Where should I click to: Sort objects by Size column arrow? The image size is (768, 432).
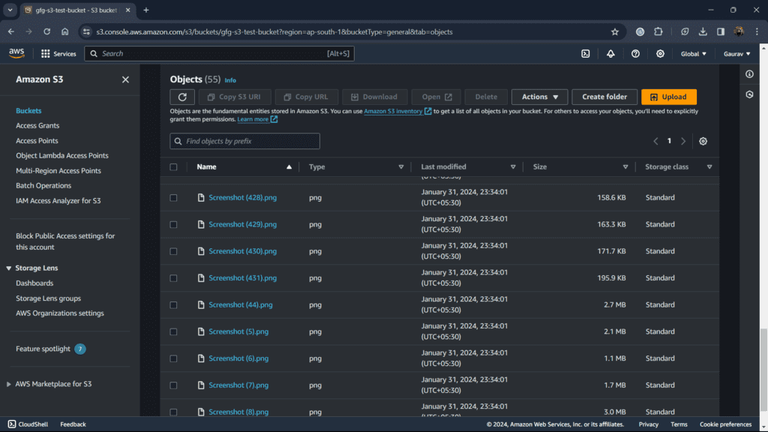(x=625, y=167)
